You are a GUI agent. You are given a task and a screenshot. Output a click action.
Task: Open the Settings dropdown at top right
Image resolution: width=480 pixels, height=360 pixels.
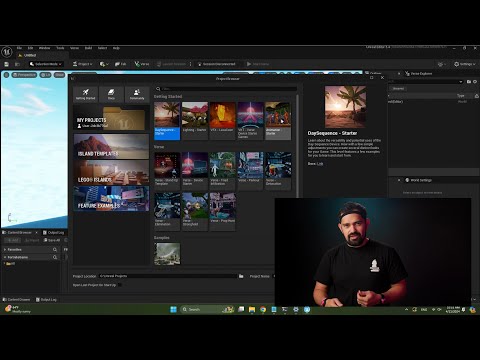click(465, 64)
